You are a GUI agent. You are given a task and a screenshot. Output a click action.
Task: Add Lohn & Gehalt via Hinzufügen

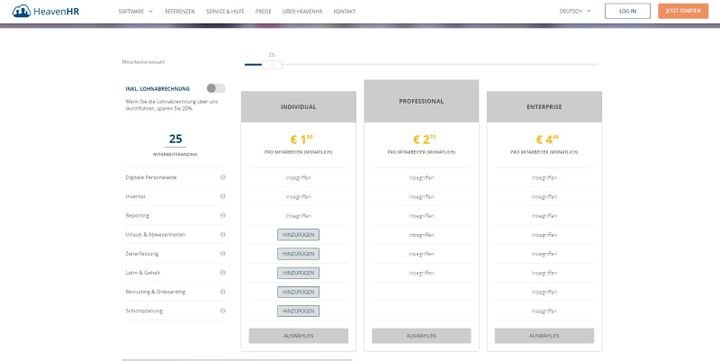coord(298,273)
